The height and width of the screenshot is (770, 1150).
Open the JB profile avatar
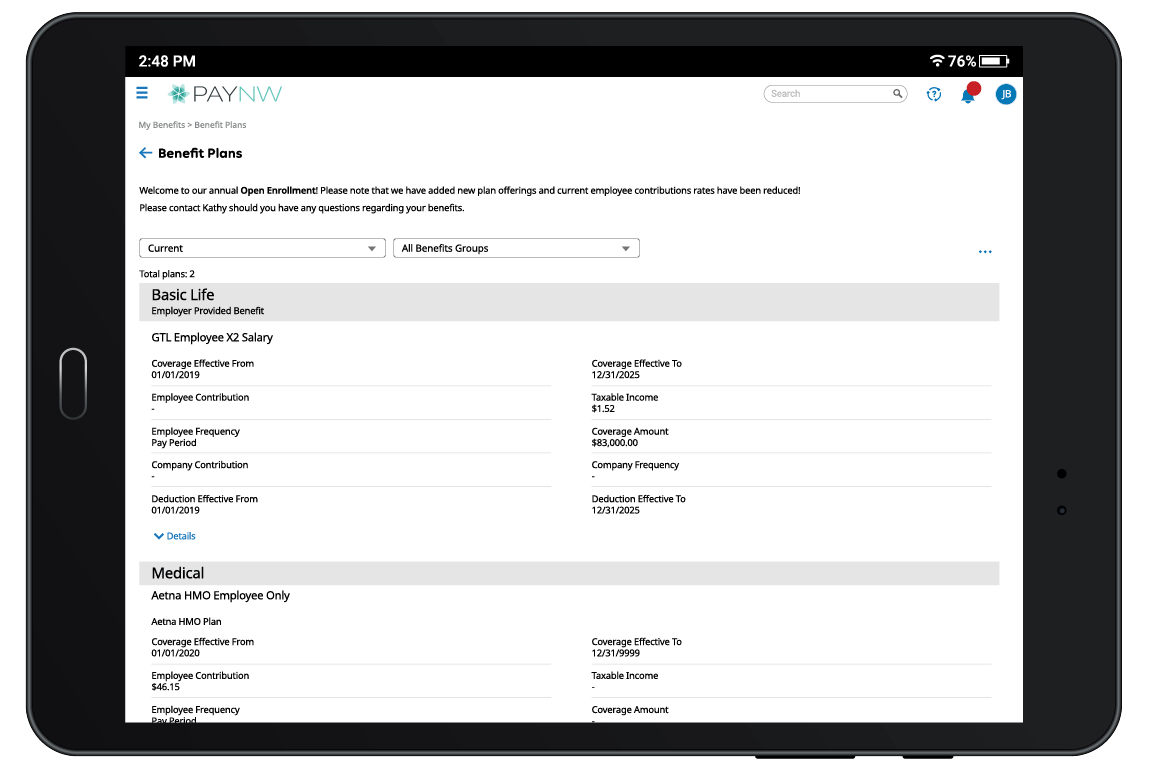pyautogui.click(x=1005, y=94)
